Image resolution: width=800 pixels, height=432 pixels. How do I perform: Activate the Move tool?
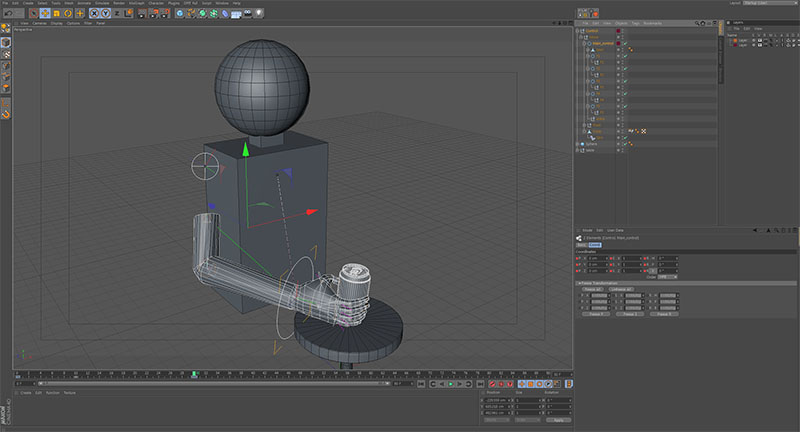(45, 13)
